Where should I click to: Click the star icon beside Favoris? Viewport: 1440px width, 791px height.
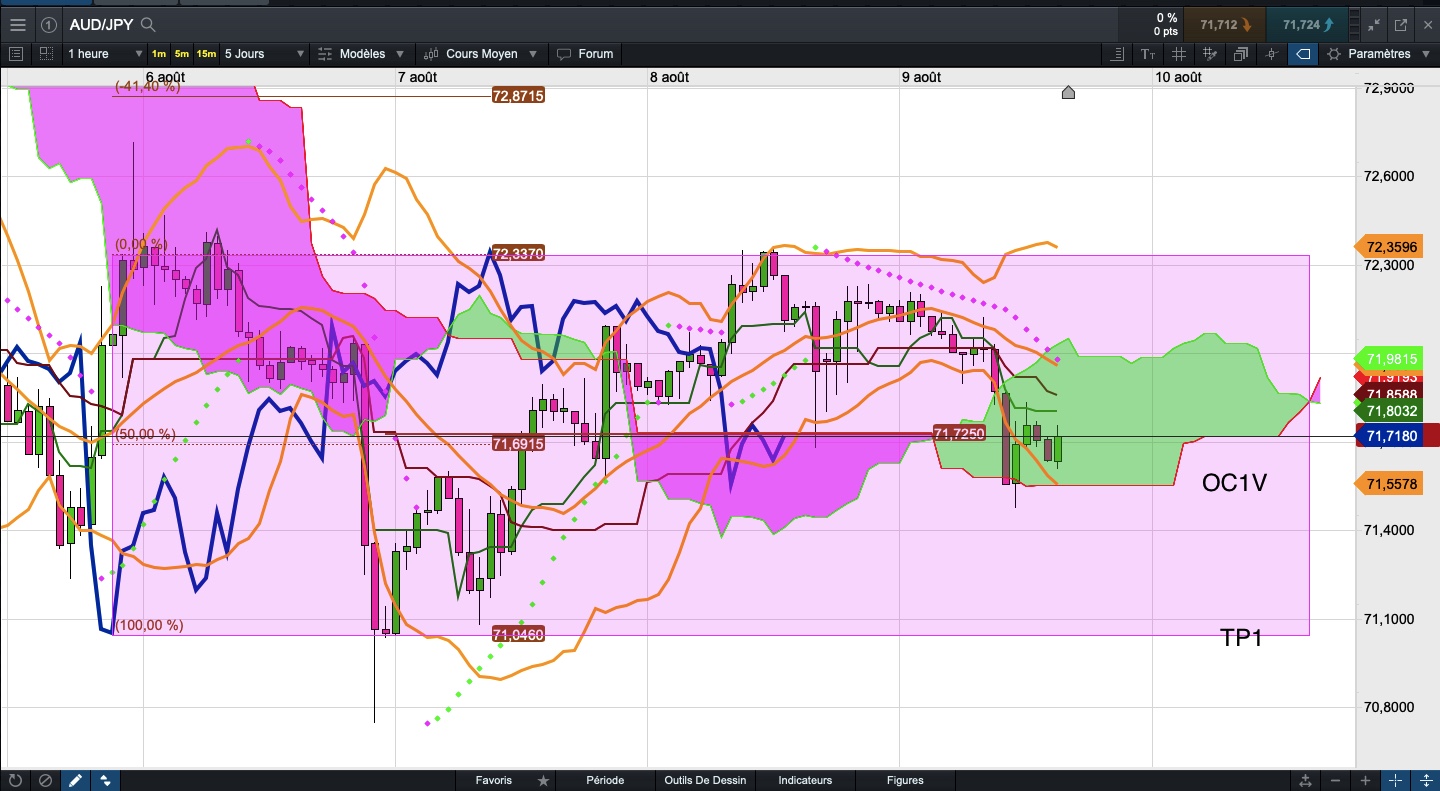pyautogui.click(x=543, y=780)
